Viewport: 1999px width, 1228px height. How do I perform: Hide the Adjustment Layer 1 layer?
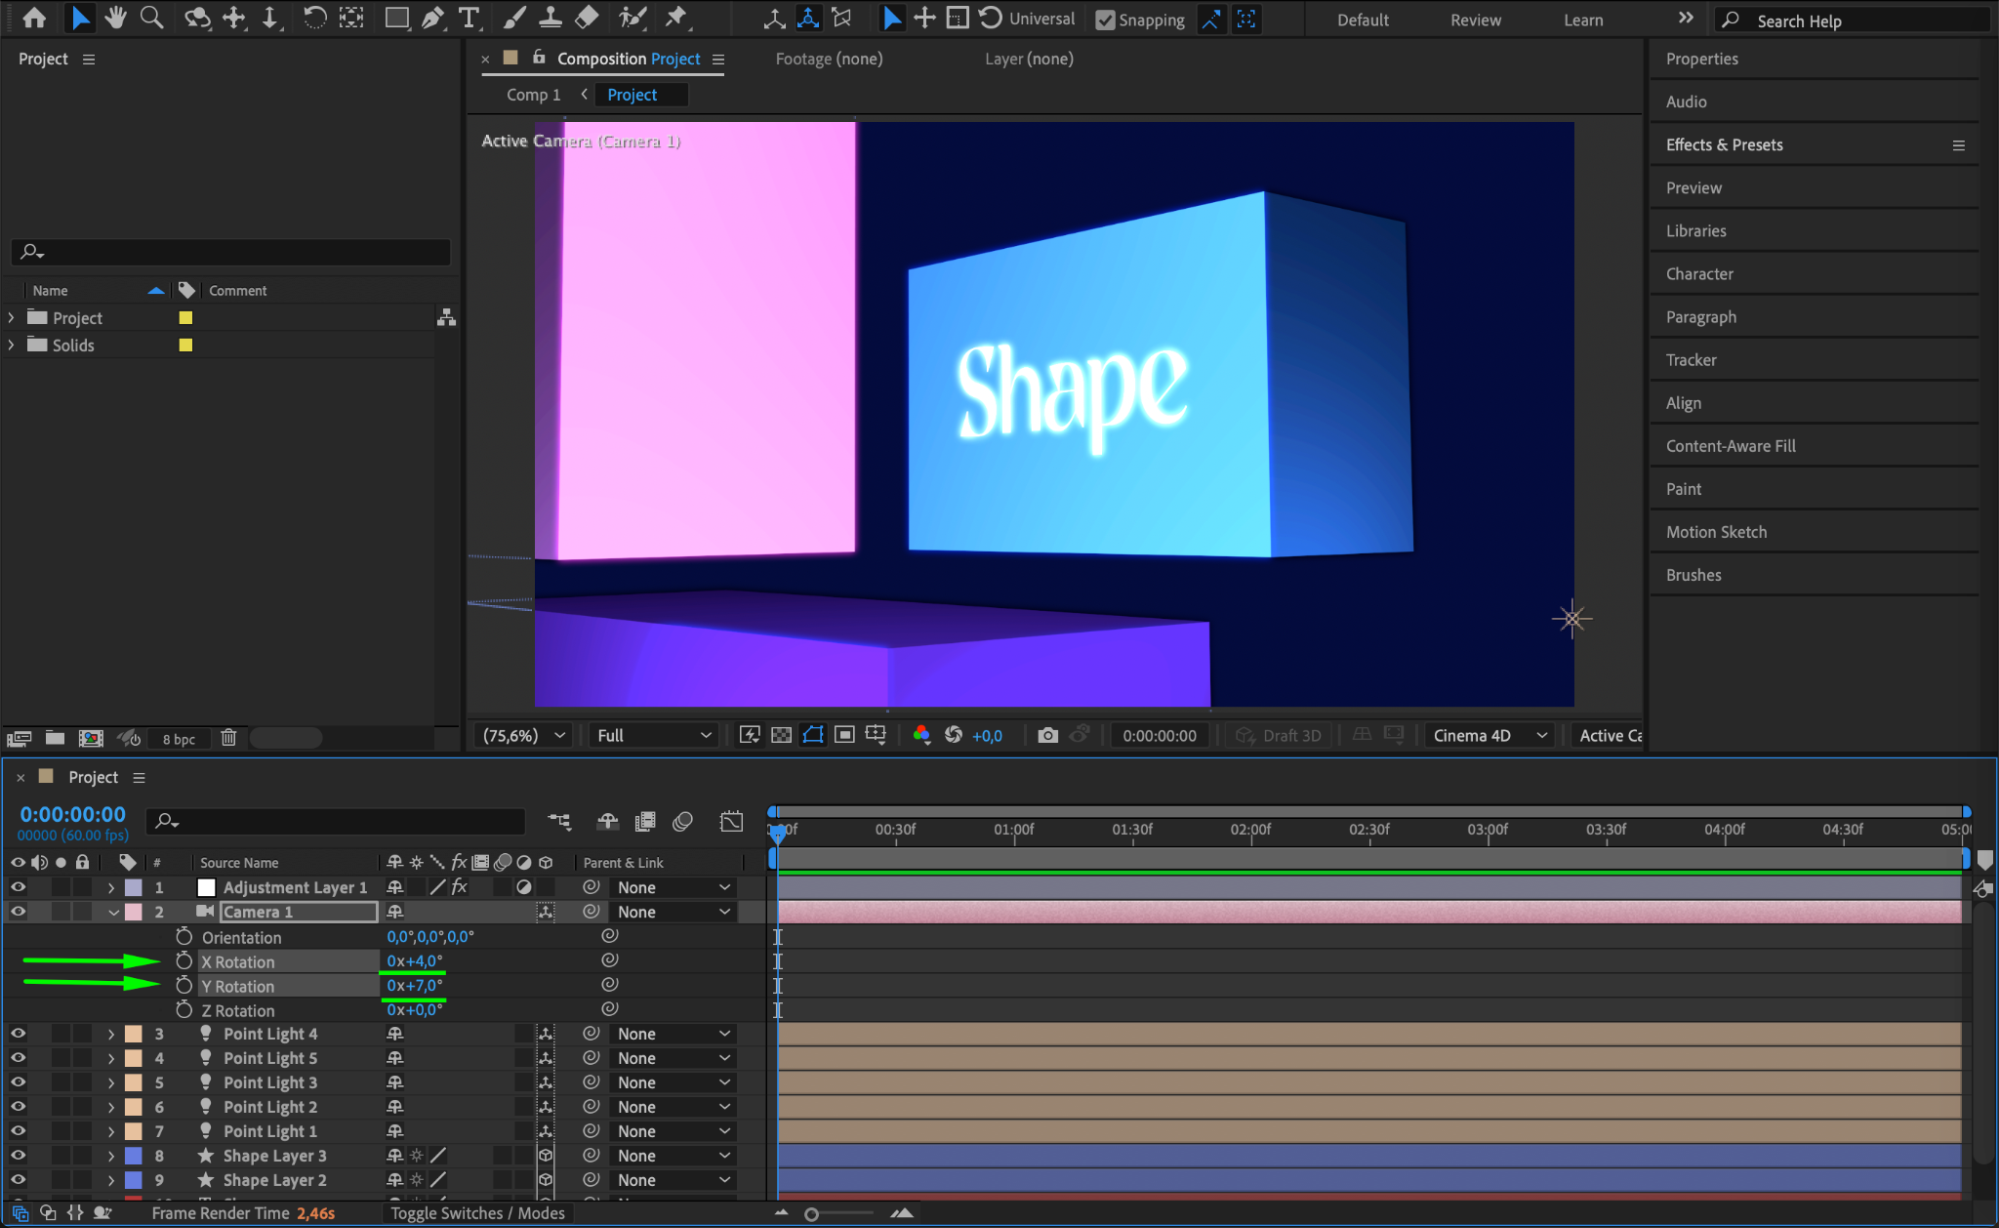18,887
